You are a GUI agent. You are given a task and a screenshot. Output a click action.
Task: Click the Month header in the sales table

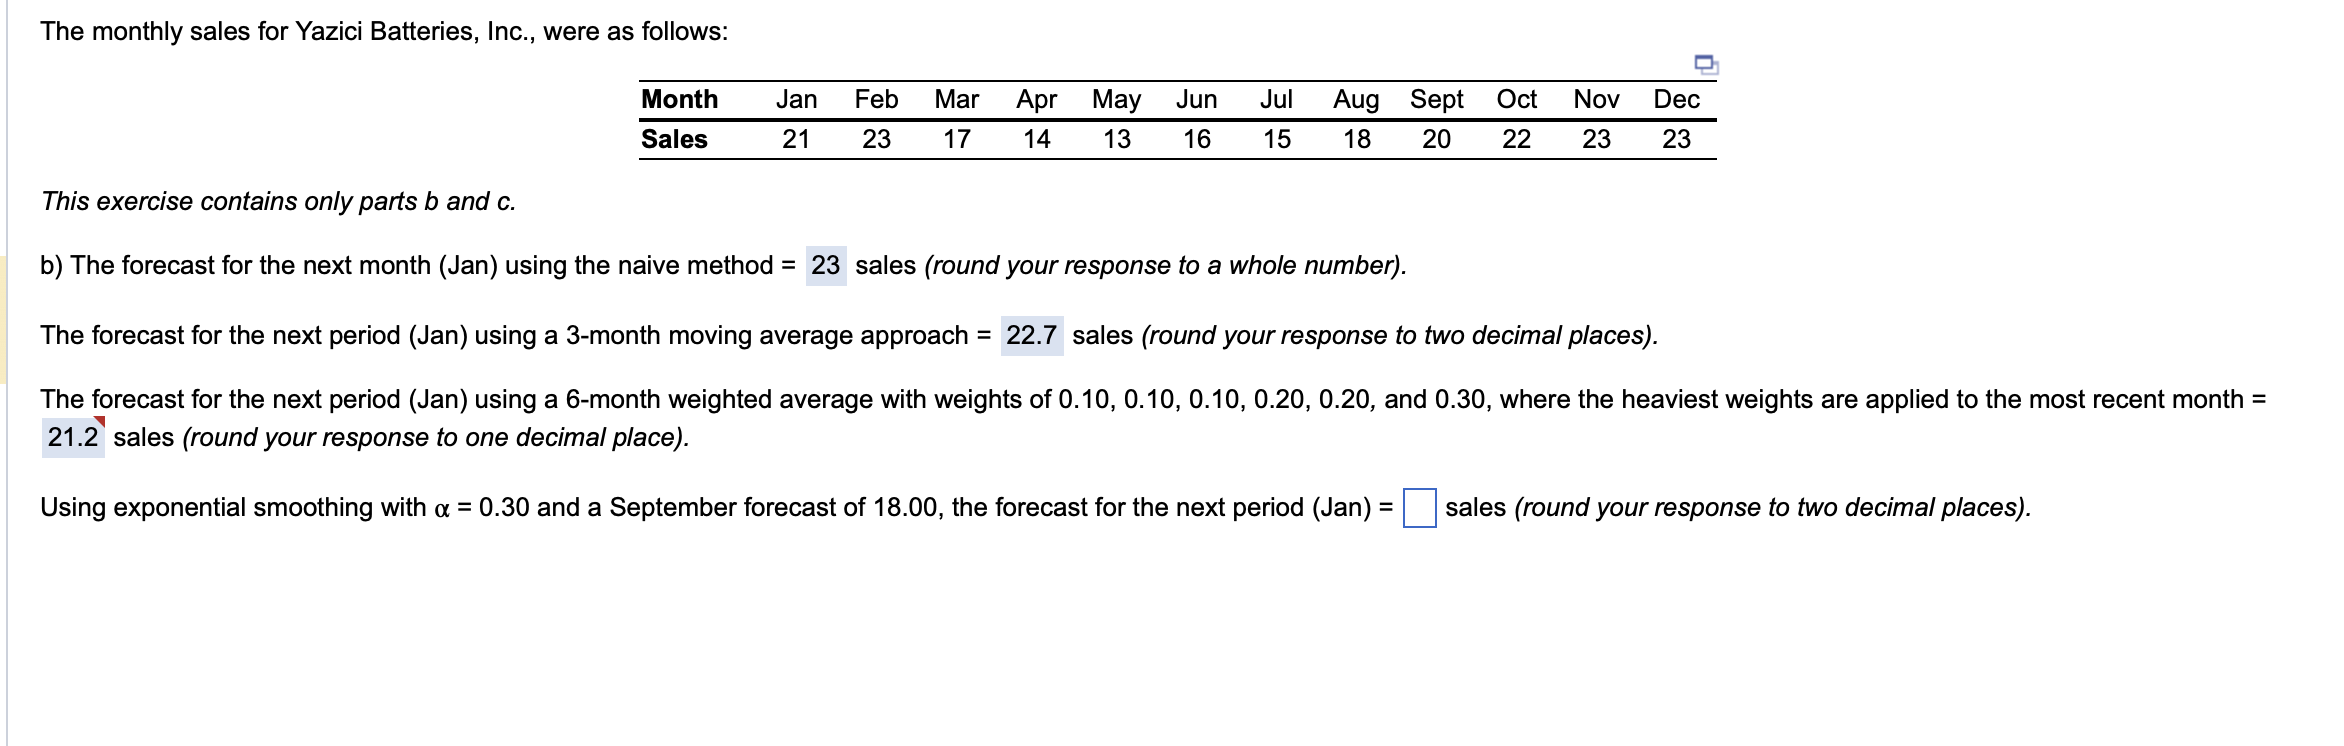pos(680,98)
